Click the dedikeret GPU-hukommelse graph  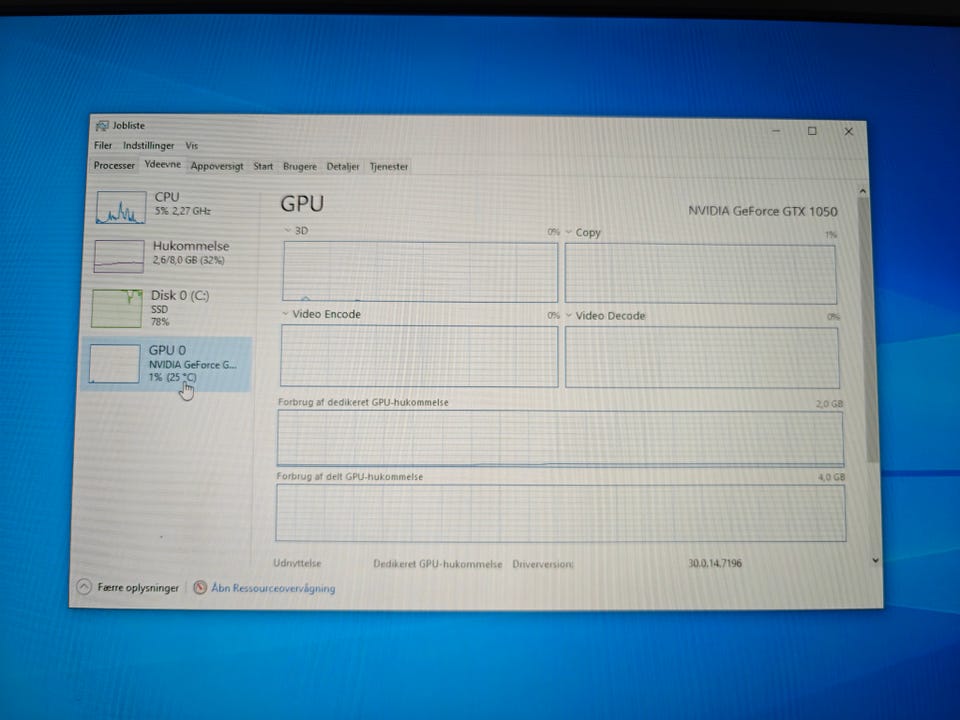pyautogui.click(x=560, y=438)
